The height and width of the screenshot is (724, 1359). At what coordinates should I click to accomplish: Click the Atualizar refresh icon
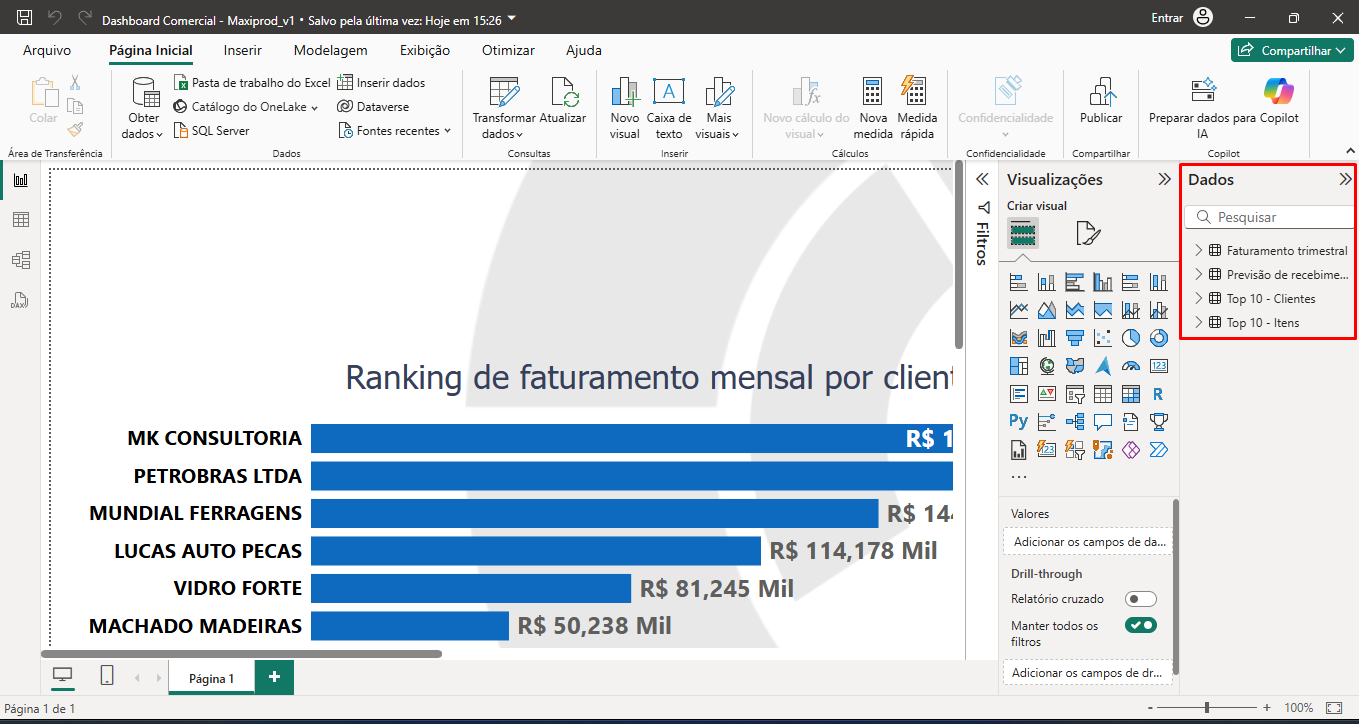pos(563,94)
